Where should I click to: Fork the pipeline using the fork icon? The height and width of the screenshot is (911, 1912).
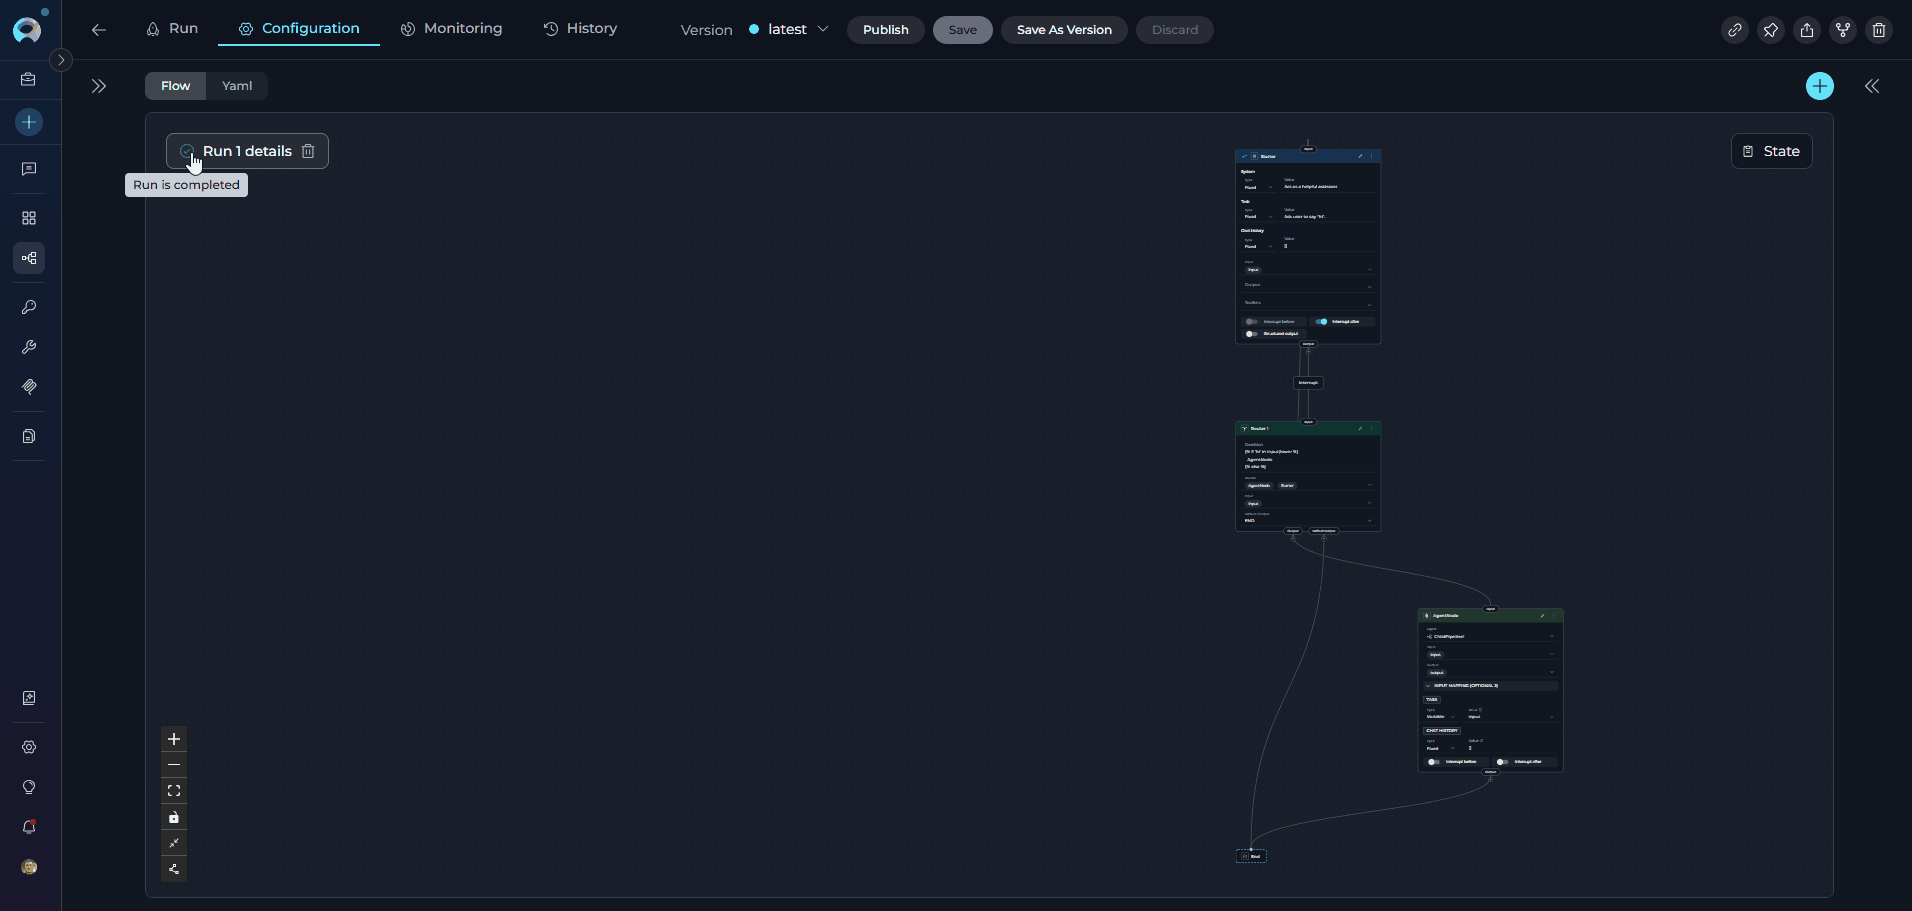click(1843, 30)
